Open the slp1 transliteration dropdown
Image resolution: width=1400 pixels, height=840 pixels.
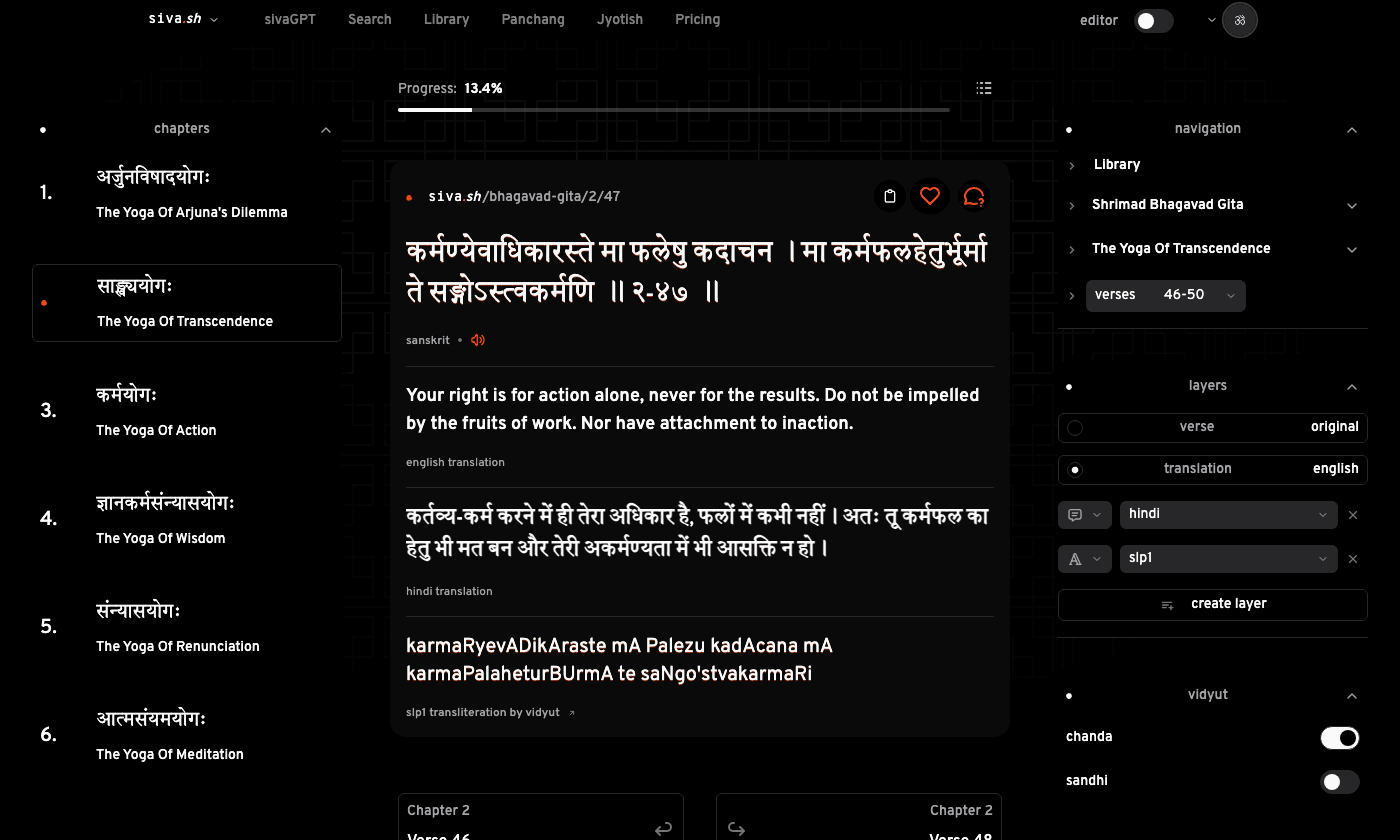1229,559
